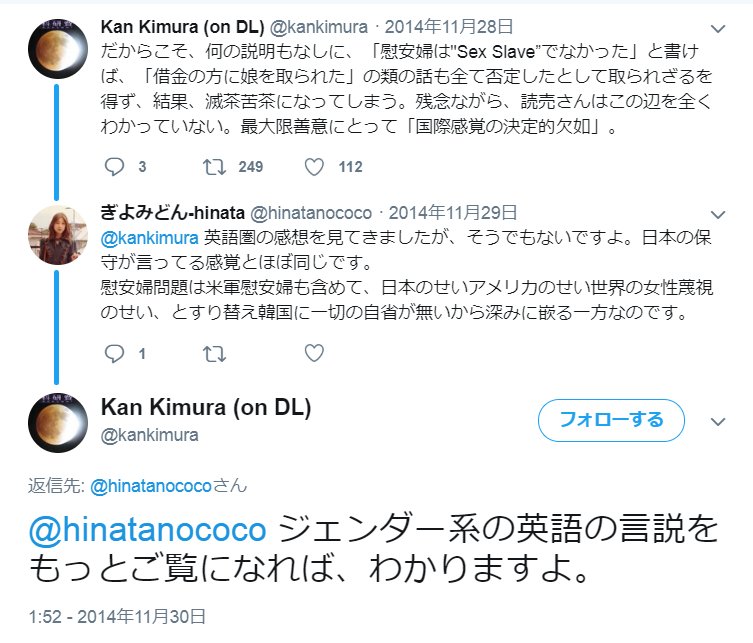The image size is (753, 643).
Task: Open Kan Kimura's avatar in main tweet
Action: 58,423
